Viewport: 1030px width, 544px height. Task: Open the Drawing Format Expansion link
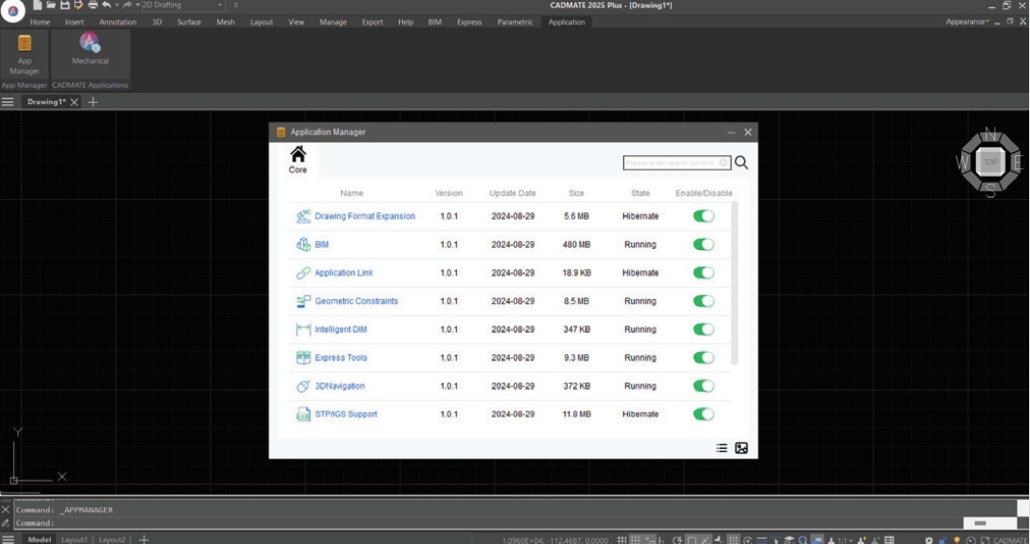[x=365, y=216]
